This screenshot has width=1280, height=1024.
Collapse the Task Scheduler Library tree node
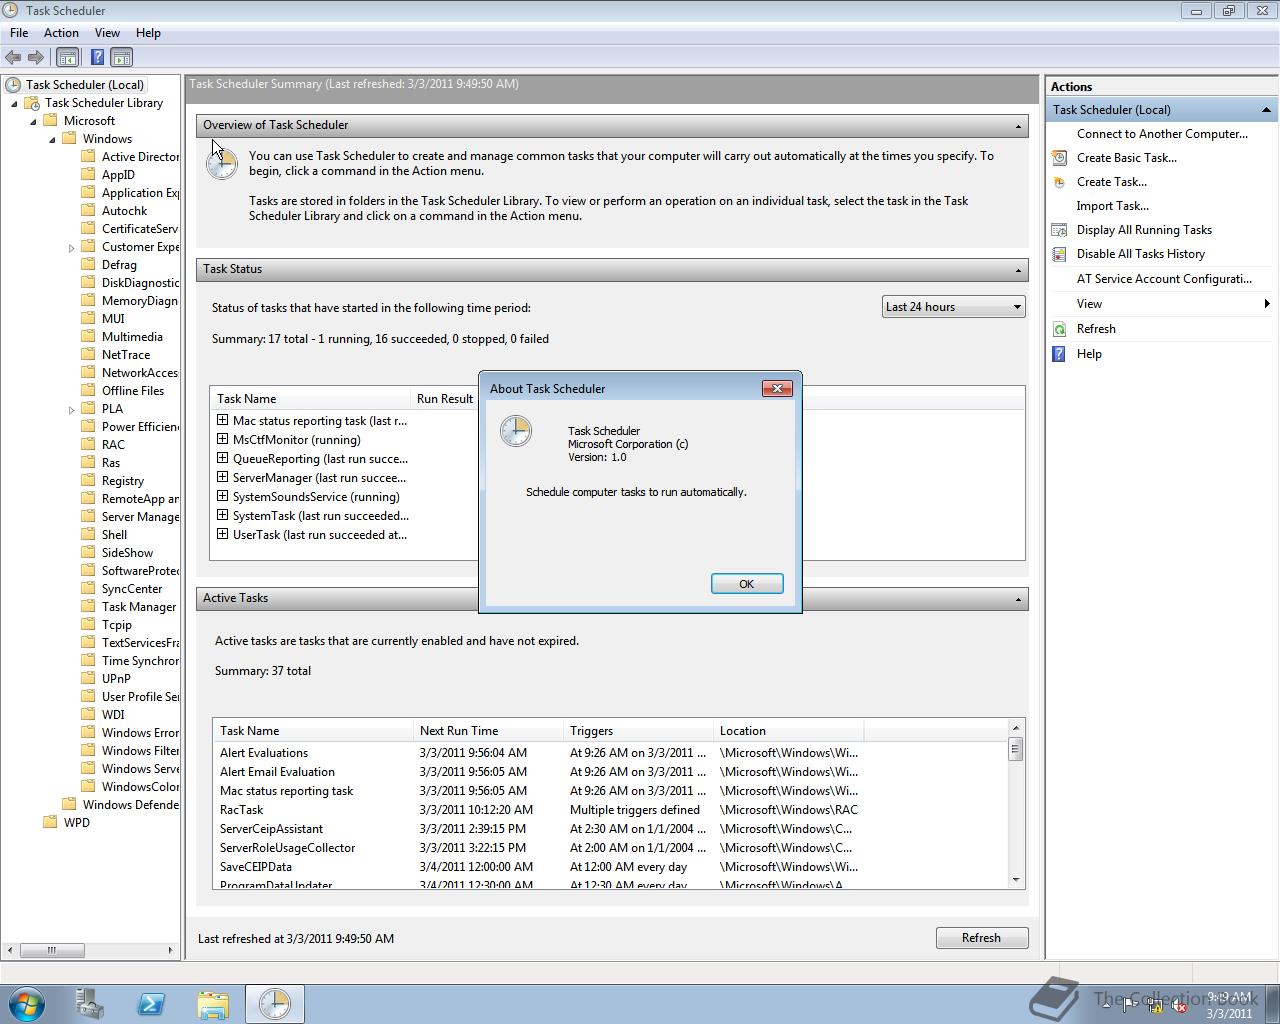pos(15,103)
